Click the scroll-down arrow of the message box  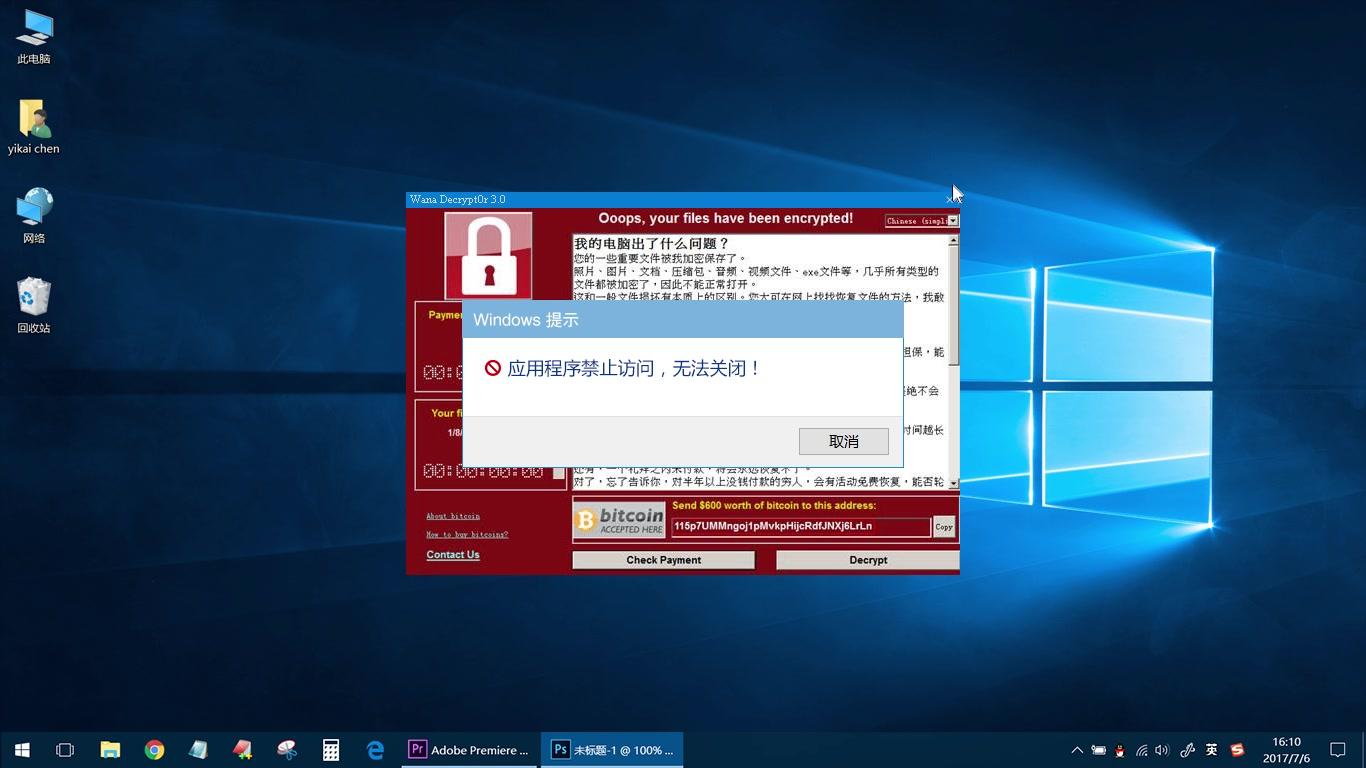[x=953, y=483]
